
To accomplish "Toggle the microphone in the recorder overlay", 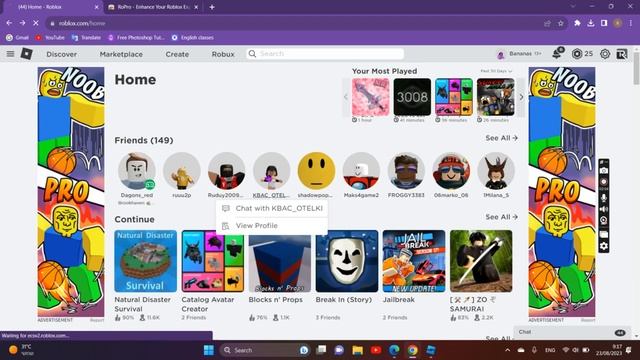I will coord(604,198).
